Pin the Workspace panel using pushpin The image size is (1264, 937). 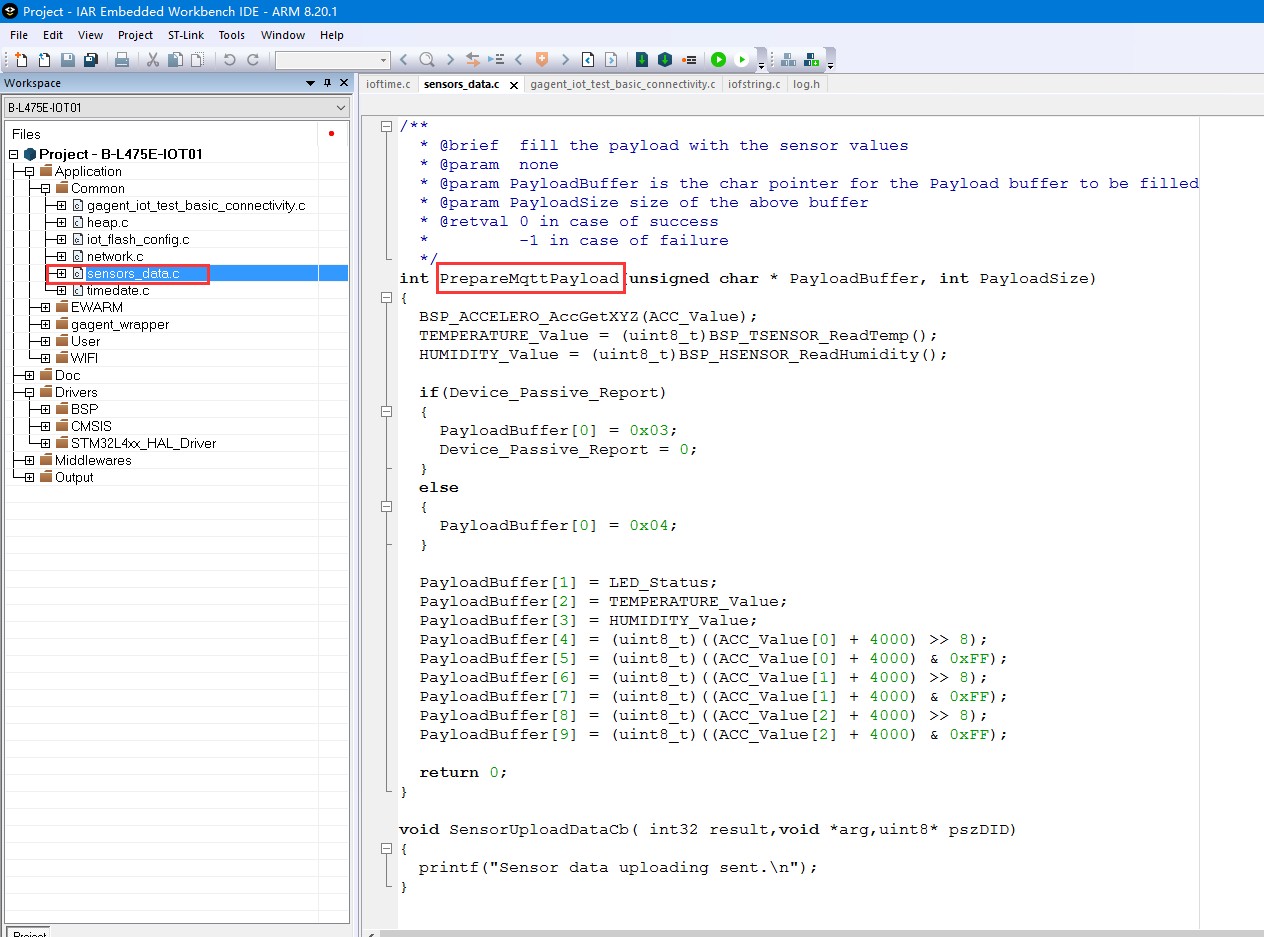[327, 83]
